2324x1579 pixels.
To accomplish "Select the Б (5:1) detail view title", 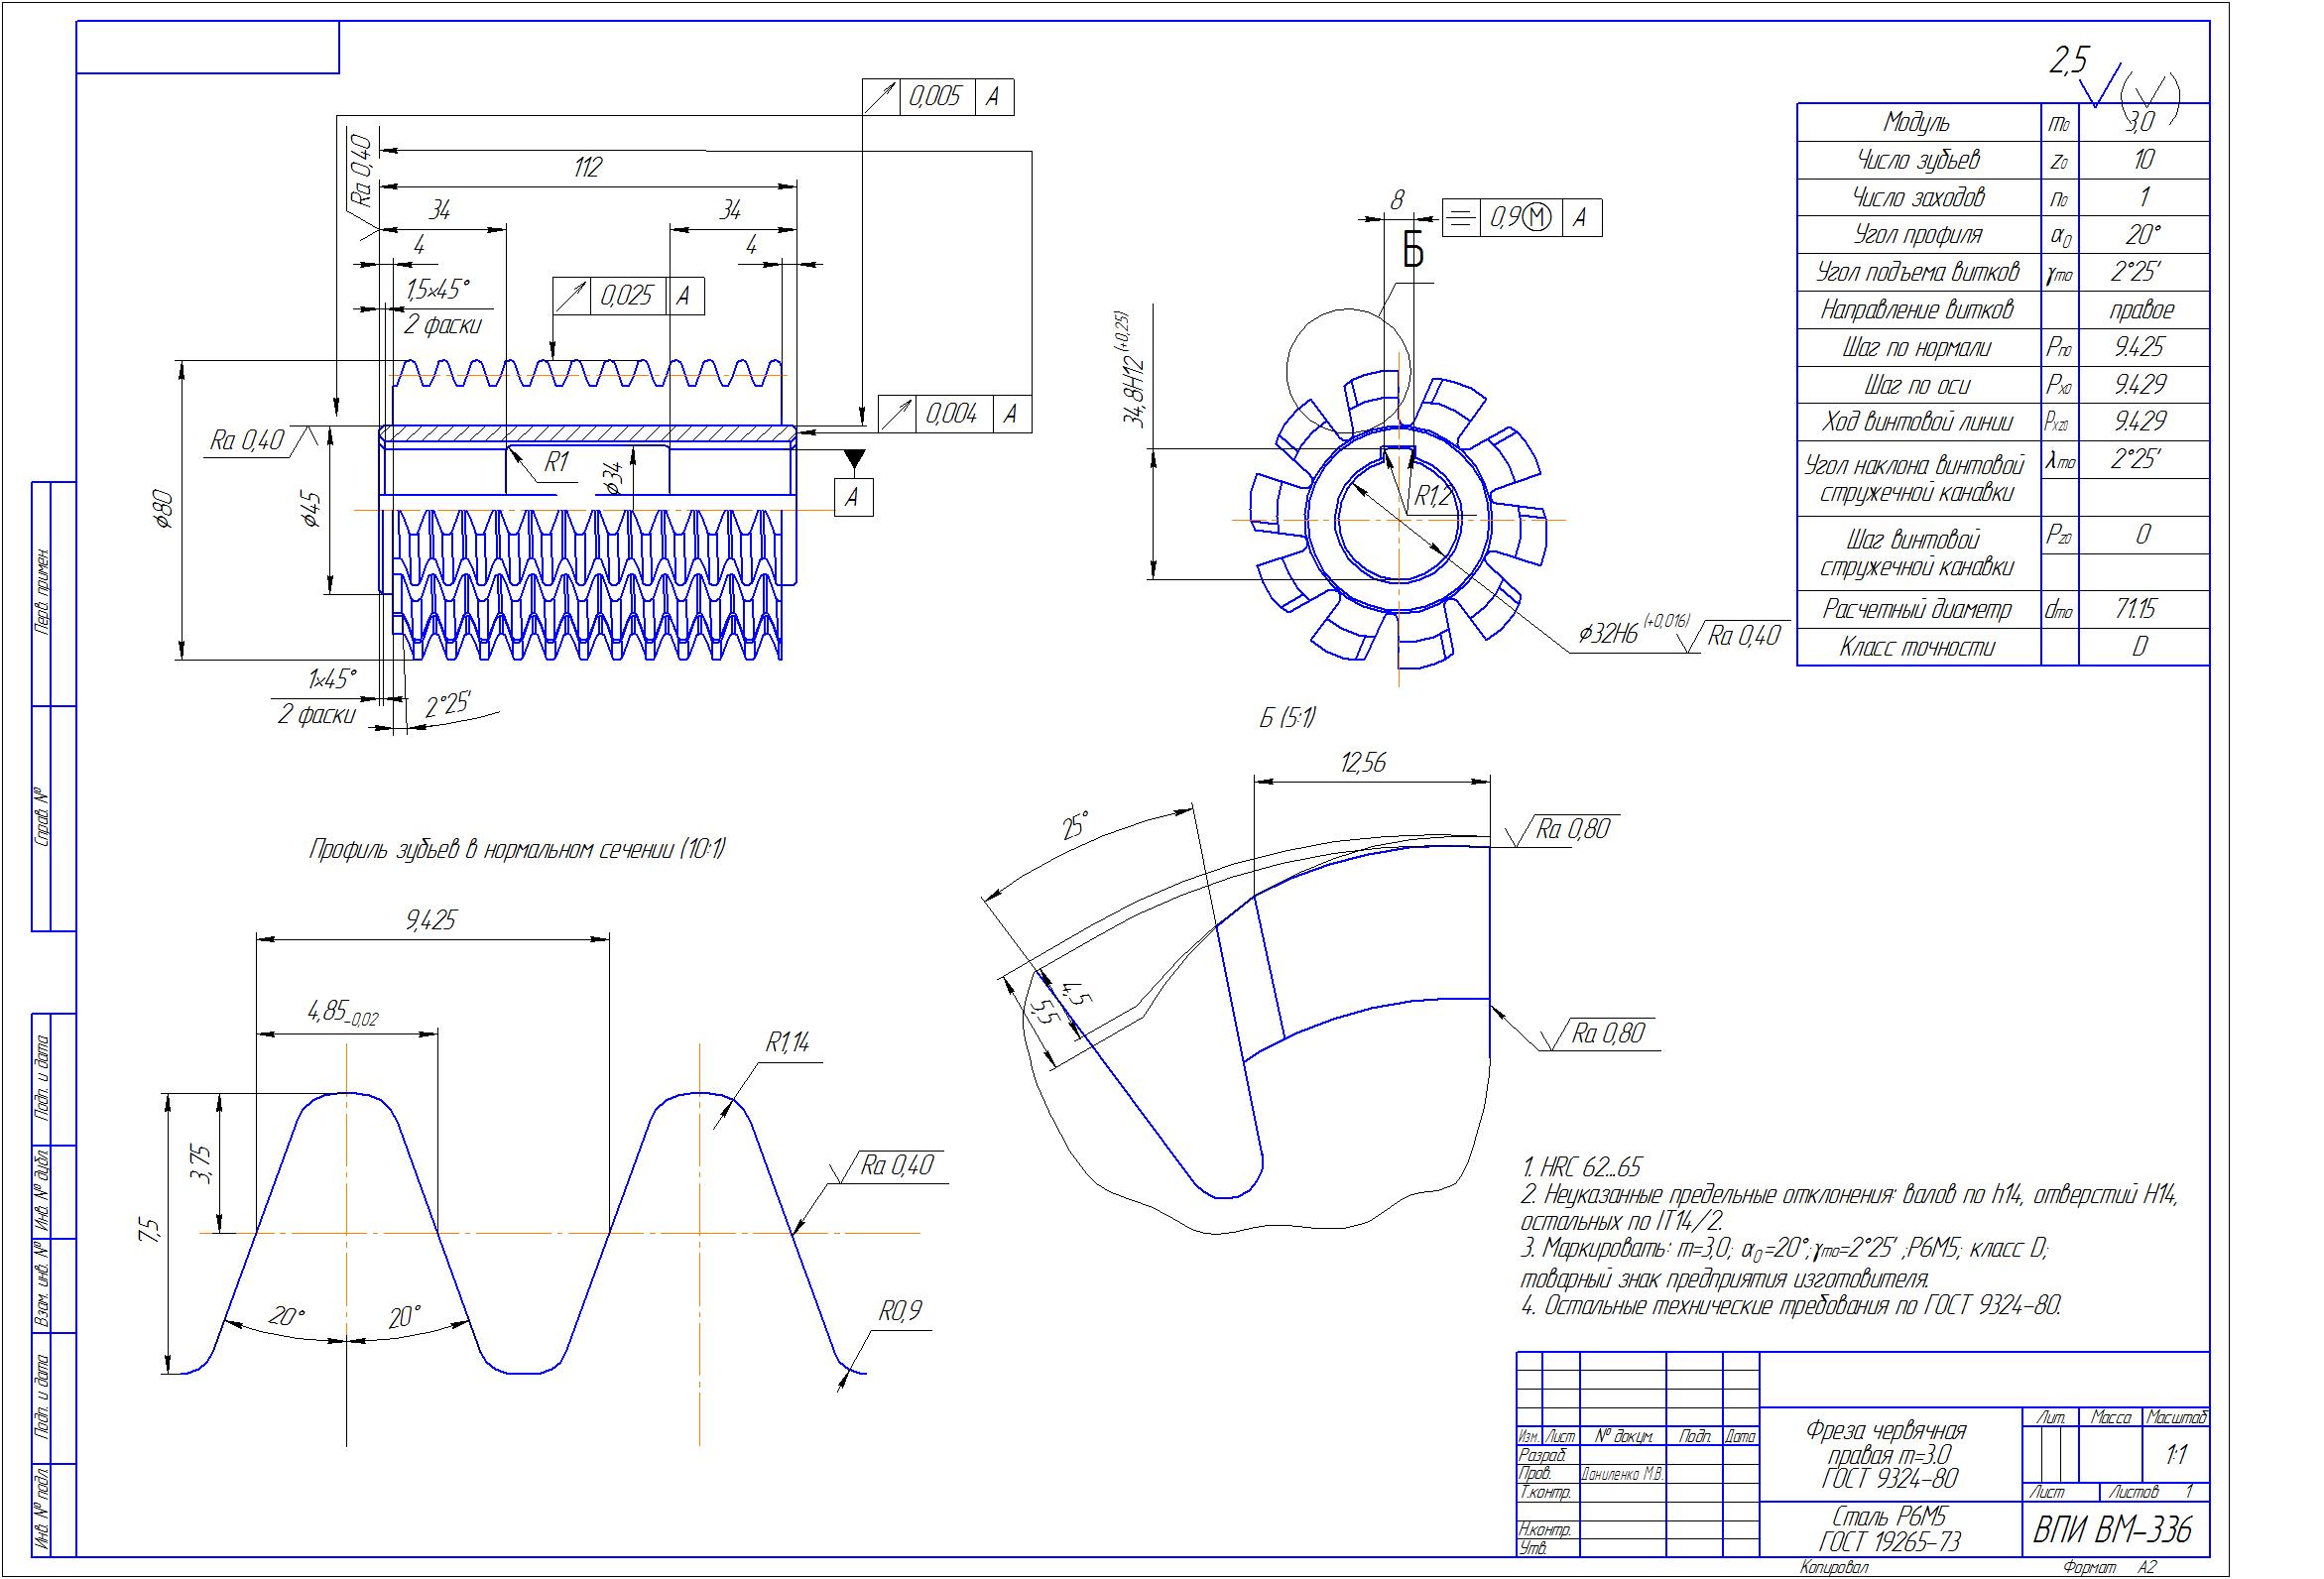I will click(1288, 716).
